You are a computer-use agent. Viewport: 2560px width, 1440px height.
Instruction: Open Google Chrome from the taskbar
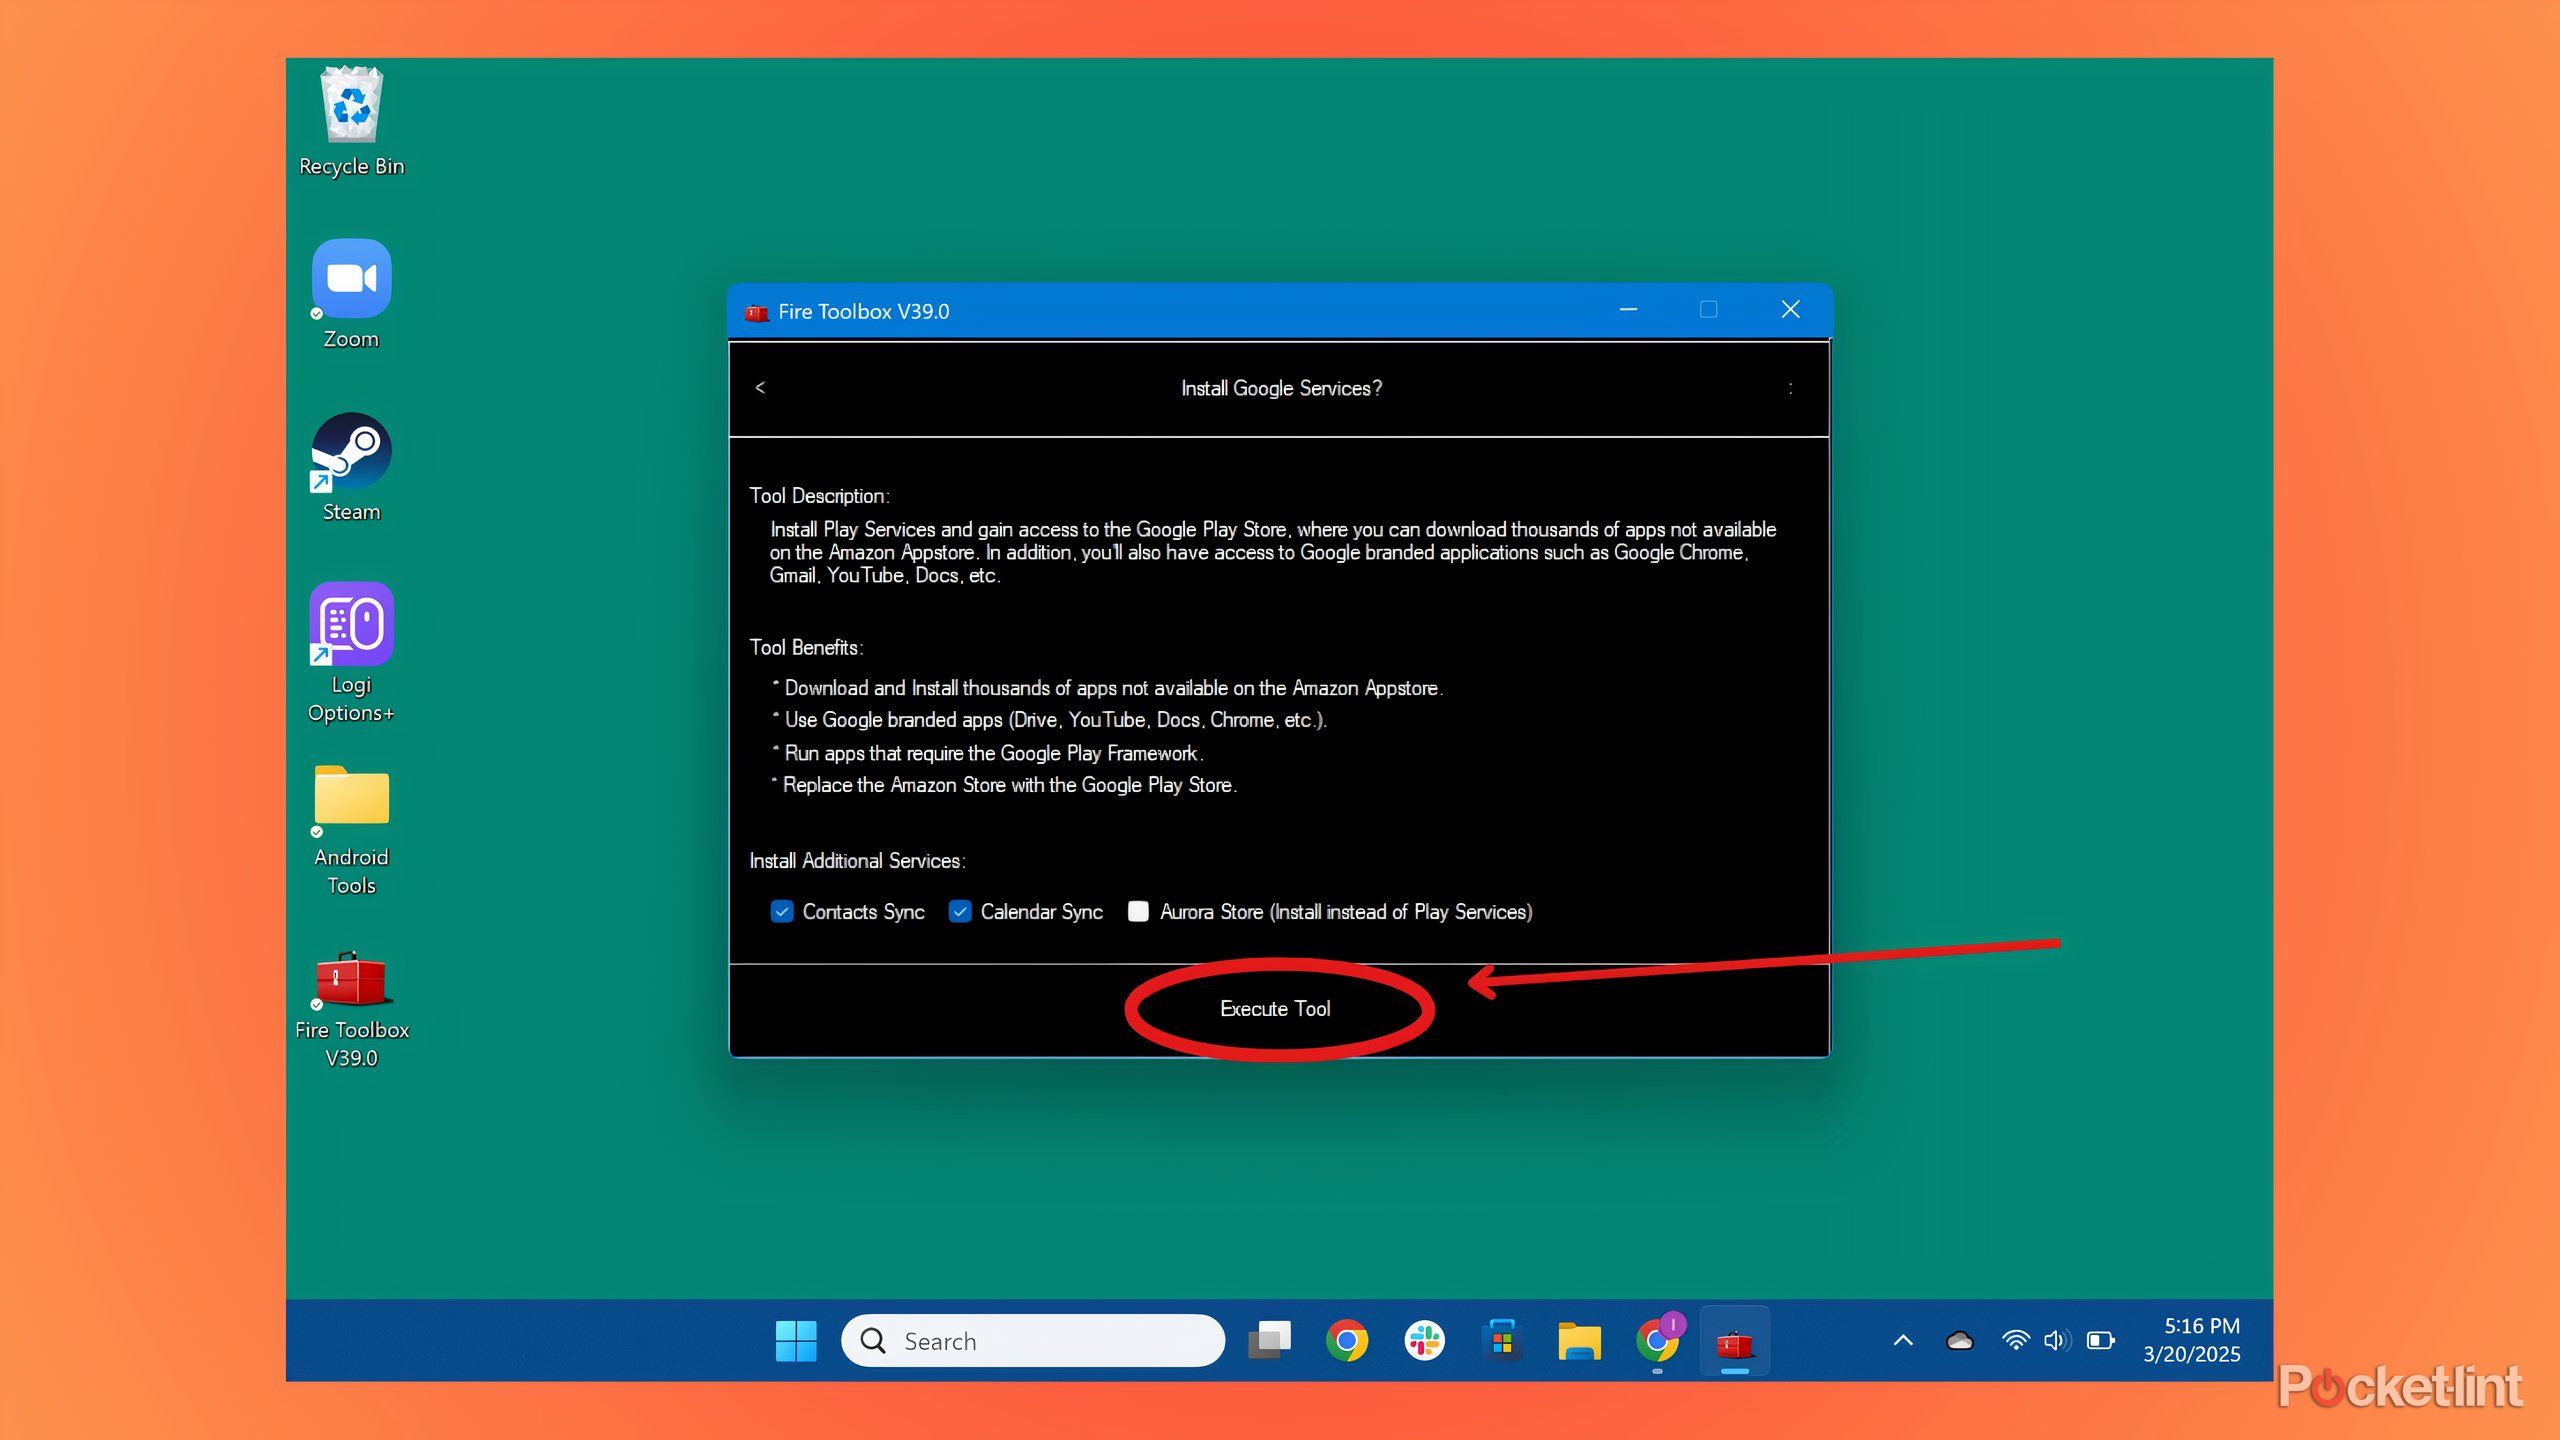(1347, 1340)
